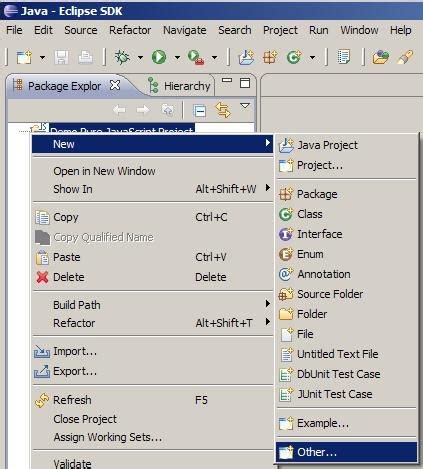This screenshot has height=469, width=423.
Task: Select Class in the New submenu
Action: point(347,214)
